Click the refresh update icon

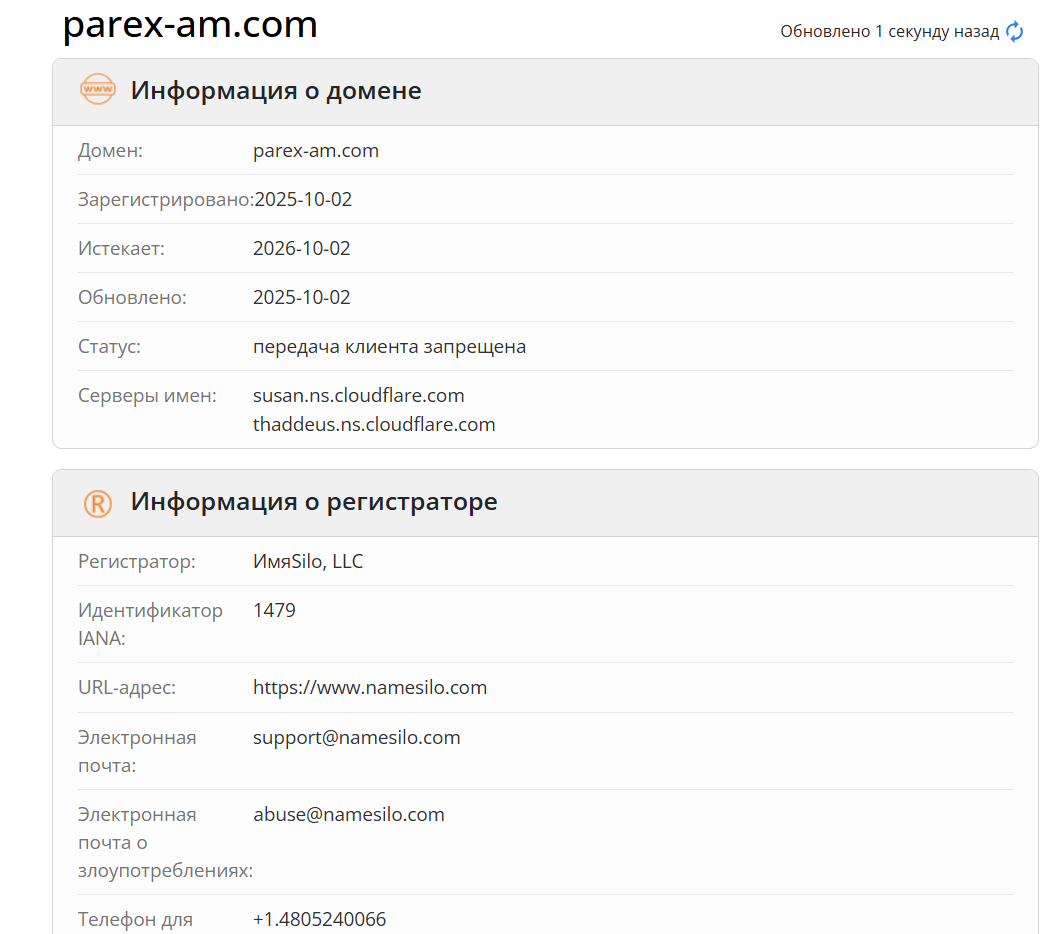(x=1014, y=31)
